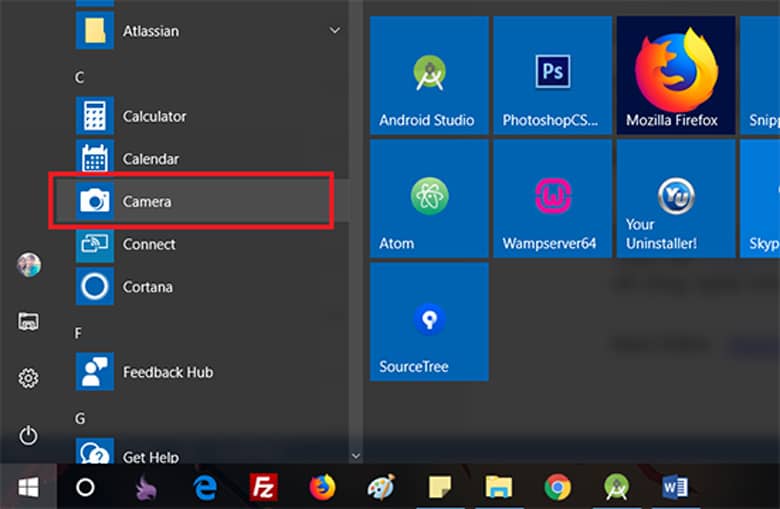Launch the Wampserver64 tile
The width and height of the screenshot is (780, 509).
pos(552,199)
